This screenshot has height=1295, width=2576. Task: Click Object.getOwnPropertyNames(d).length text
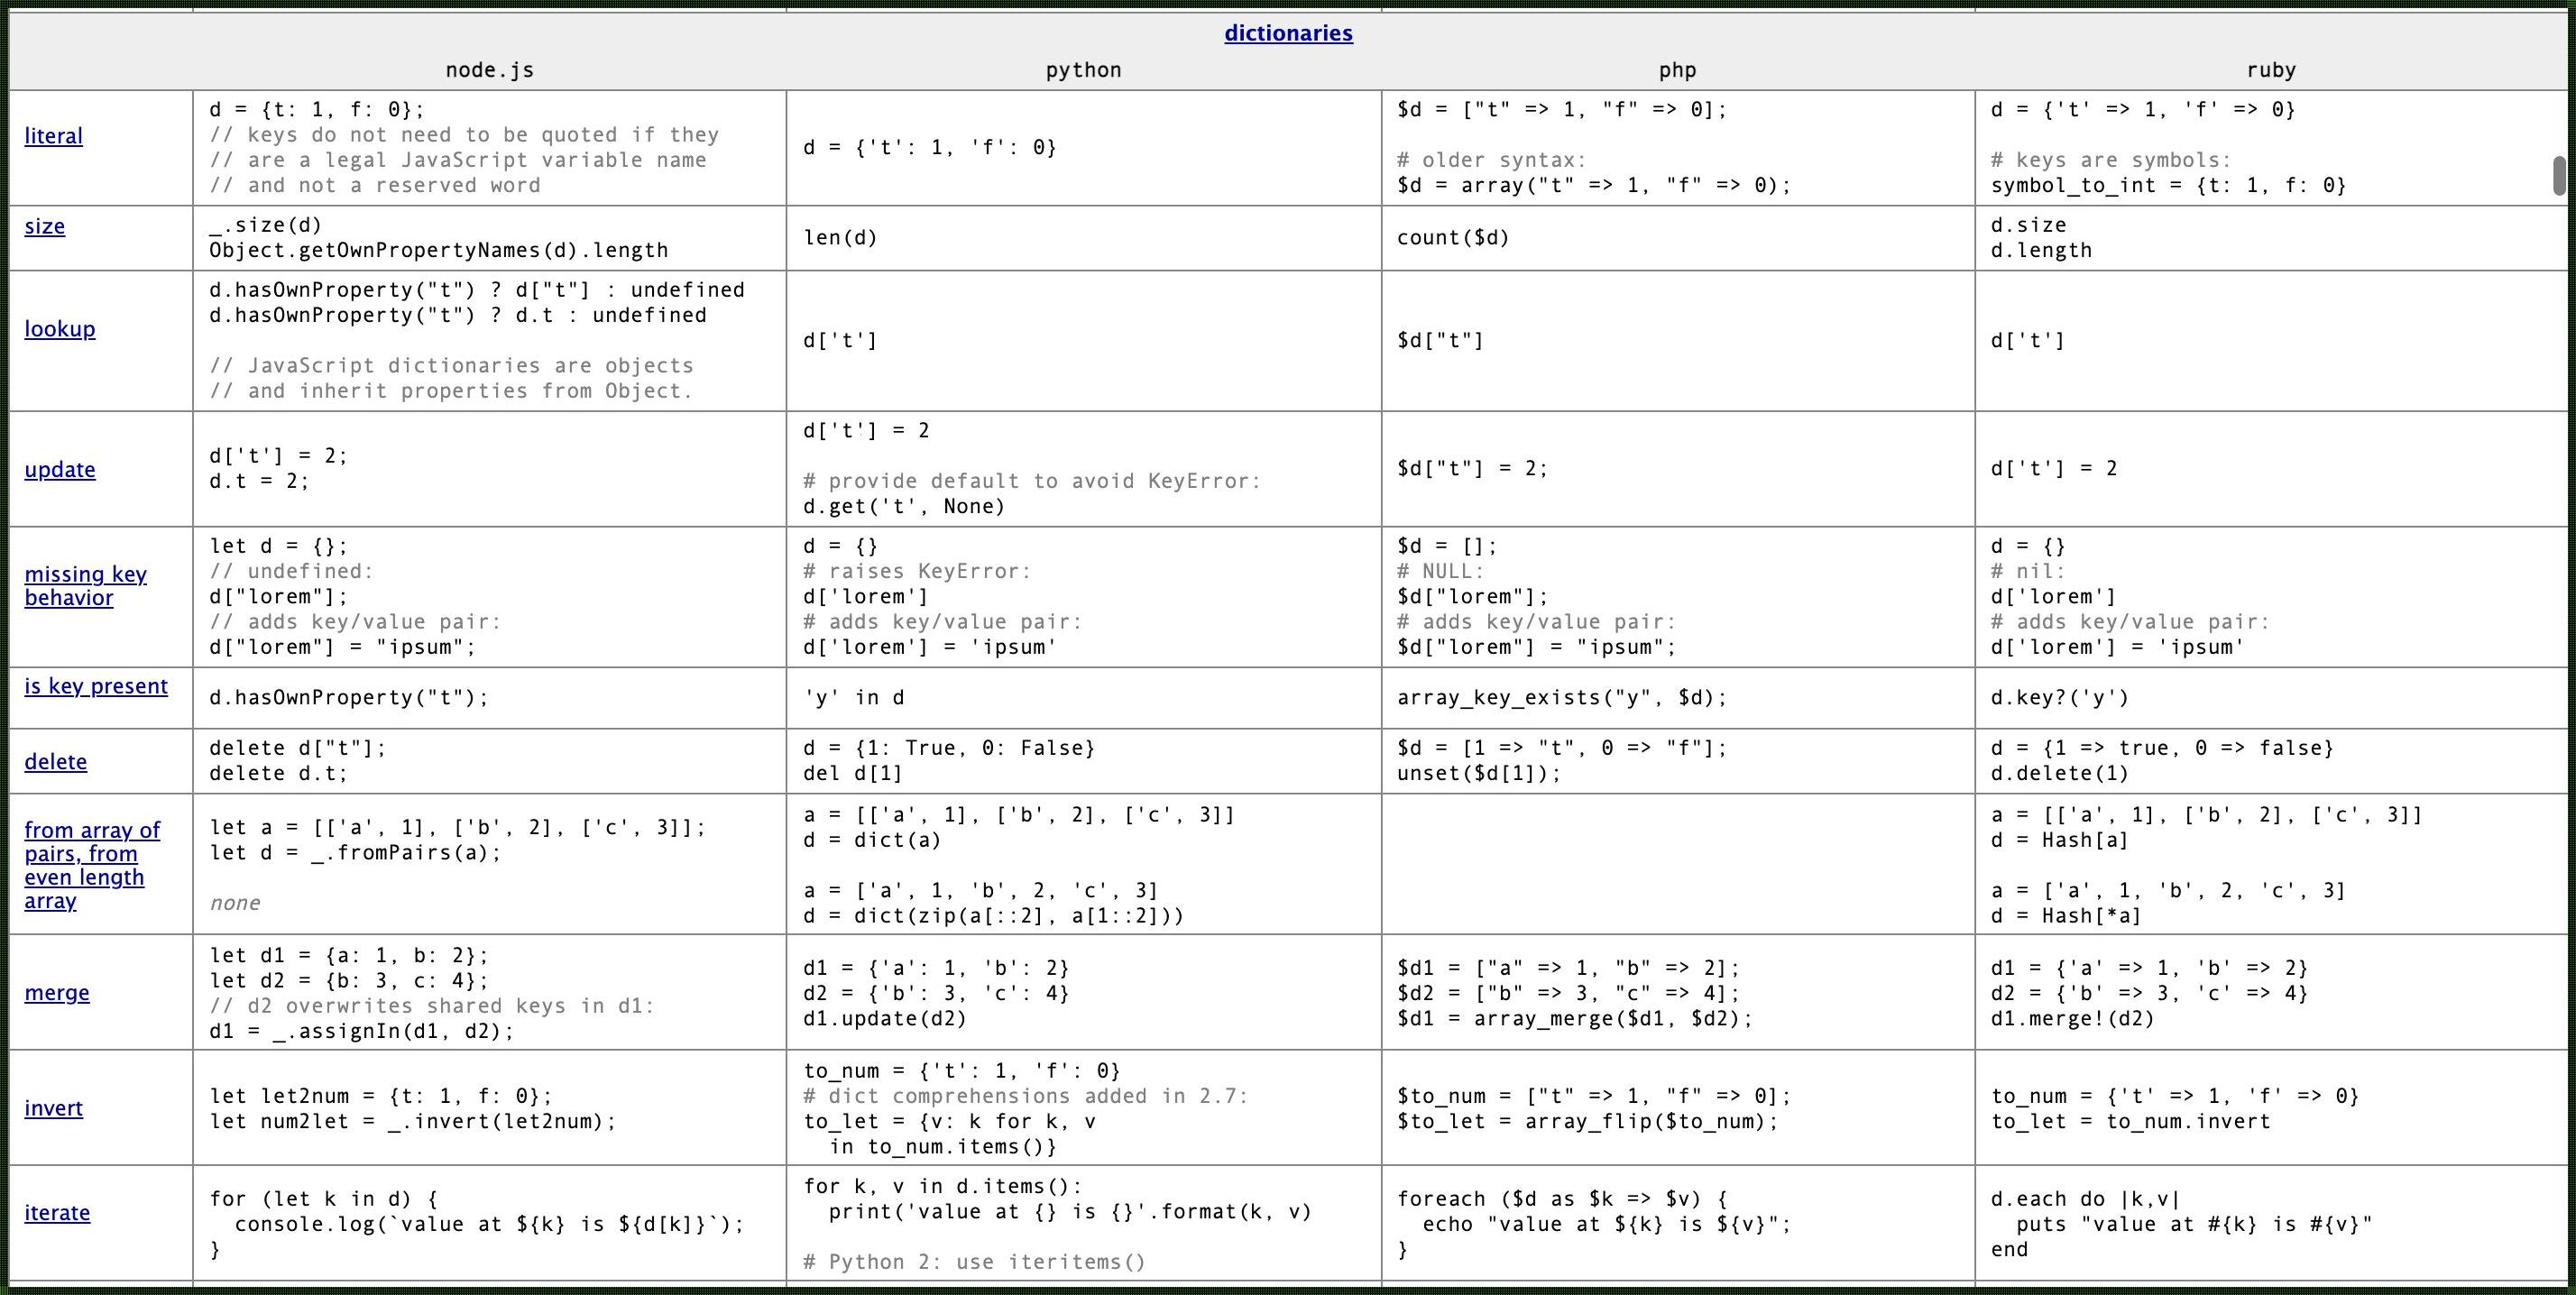[439, 251]
